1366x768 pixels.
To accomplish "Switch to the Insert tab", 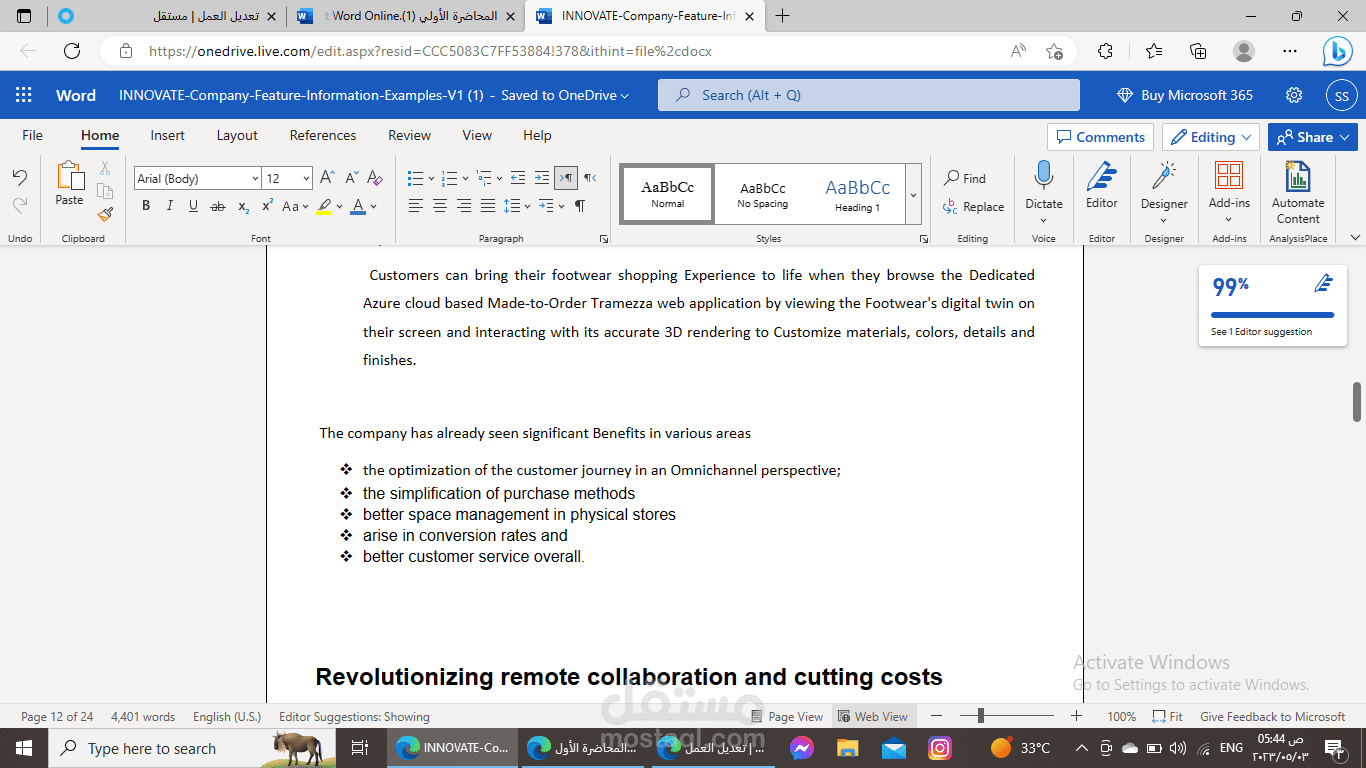I will tap(168, 135).
